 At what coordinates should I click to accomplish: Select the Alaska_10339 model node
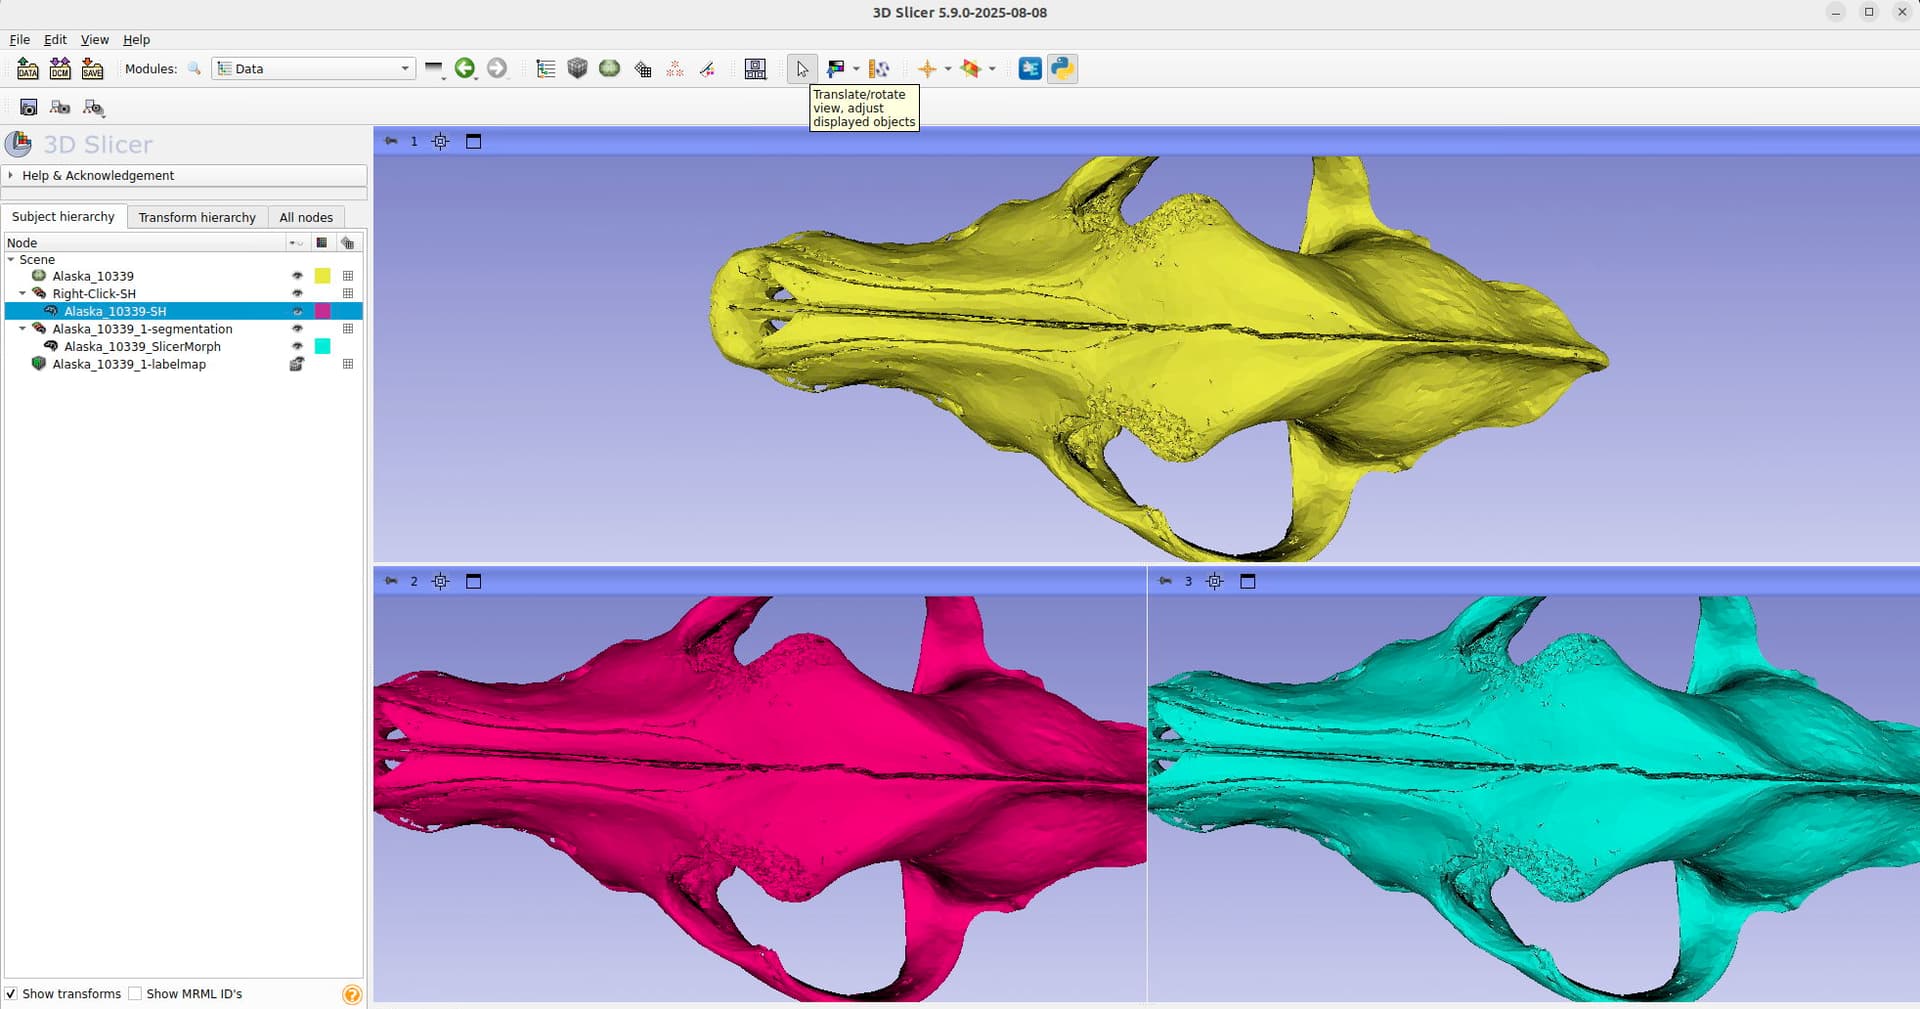93,276
